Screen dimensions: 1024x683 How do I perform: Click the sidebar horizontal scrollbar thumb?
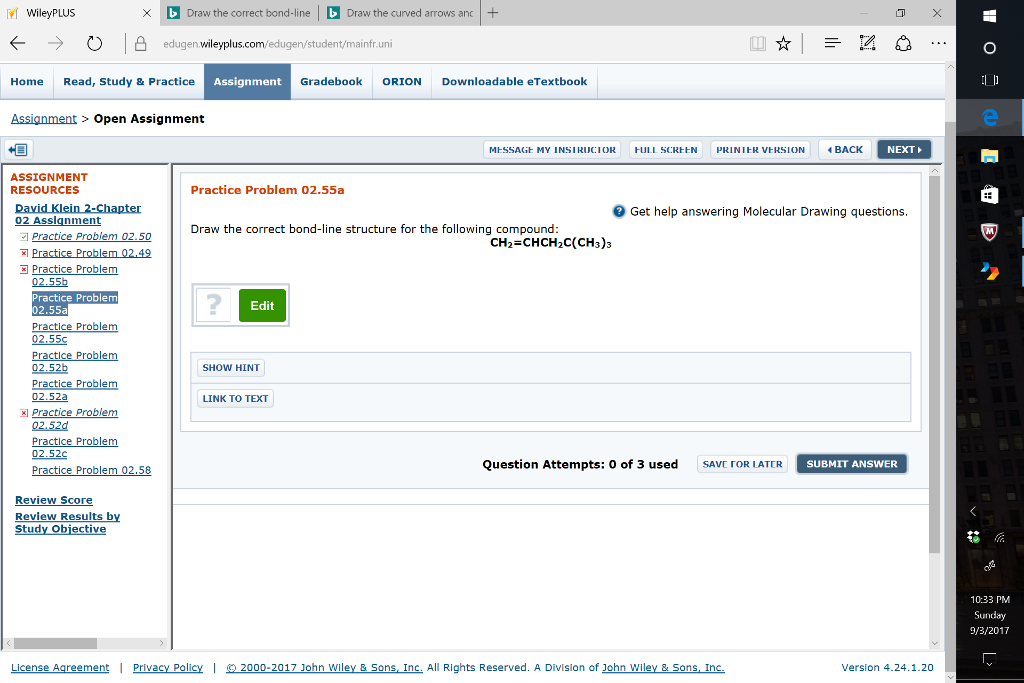click(x=56, y=643)
